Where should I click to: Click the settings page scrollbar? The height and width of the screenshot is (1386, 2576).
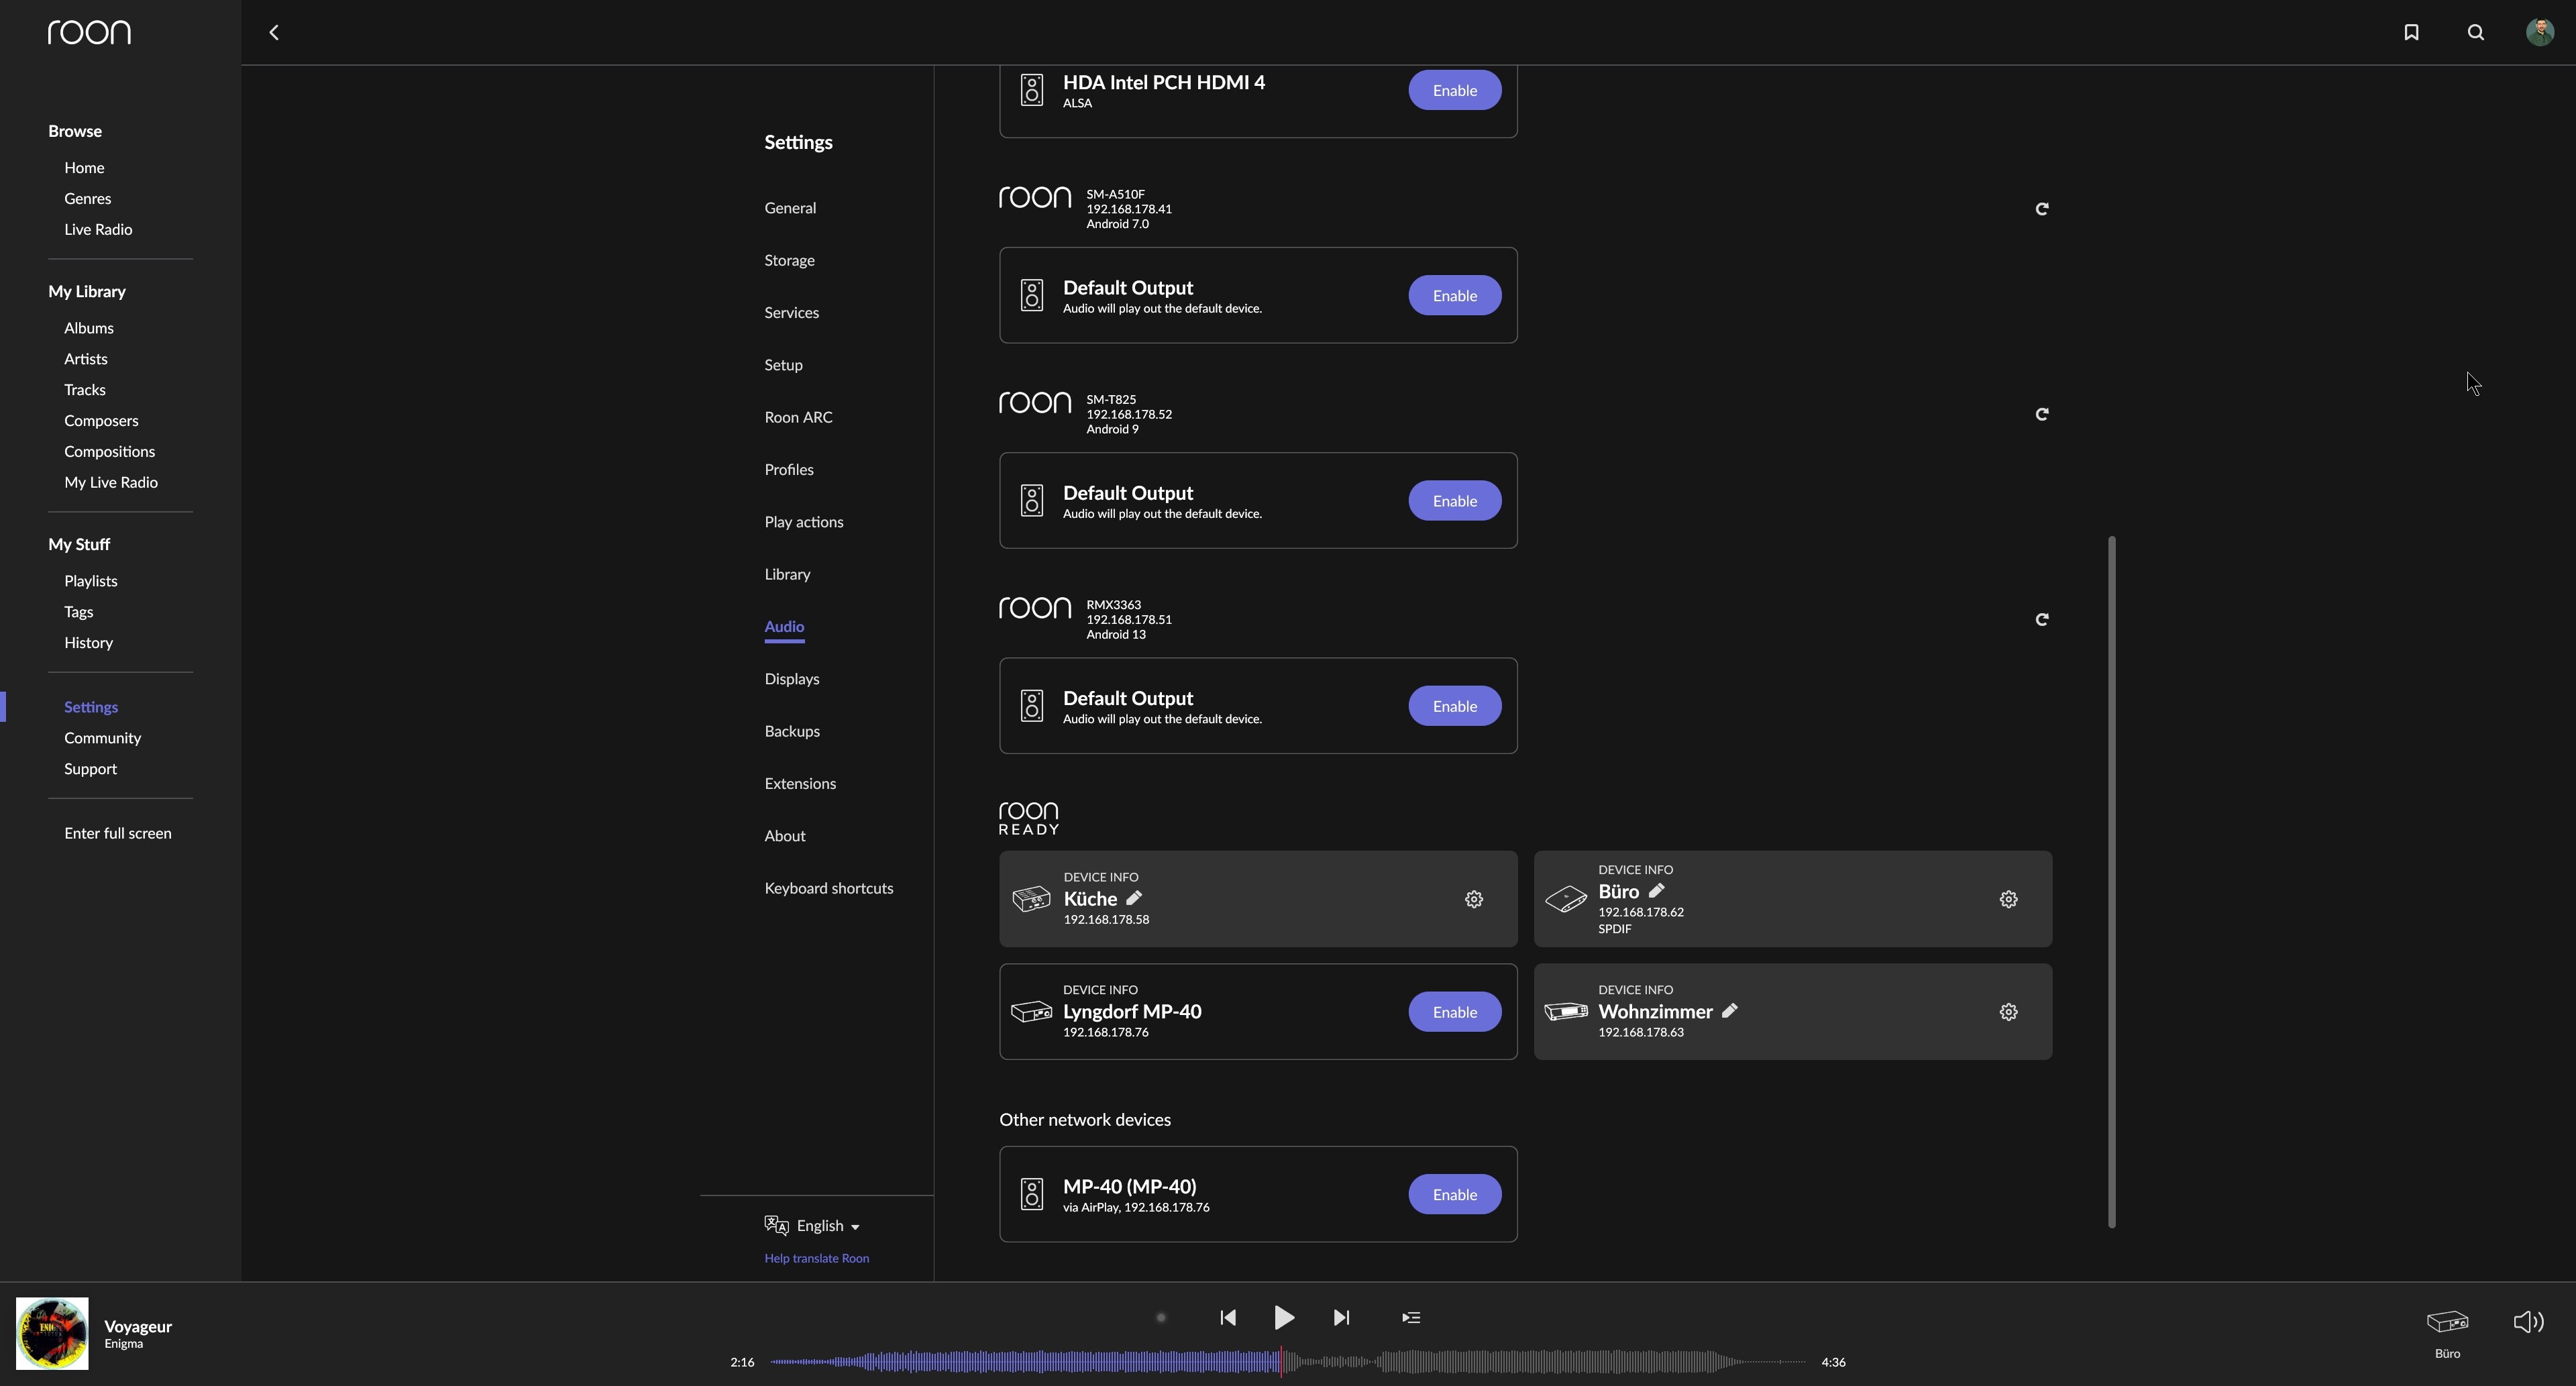click(x=2111, y=882)
